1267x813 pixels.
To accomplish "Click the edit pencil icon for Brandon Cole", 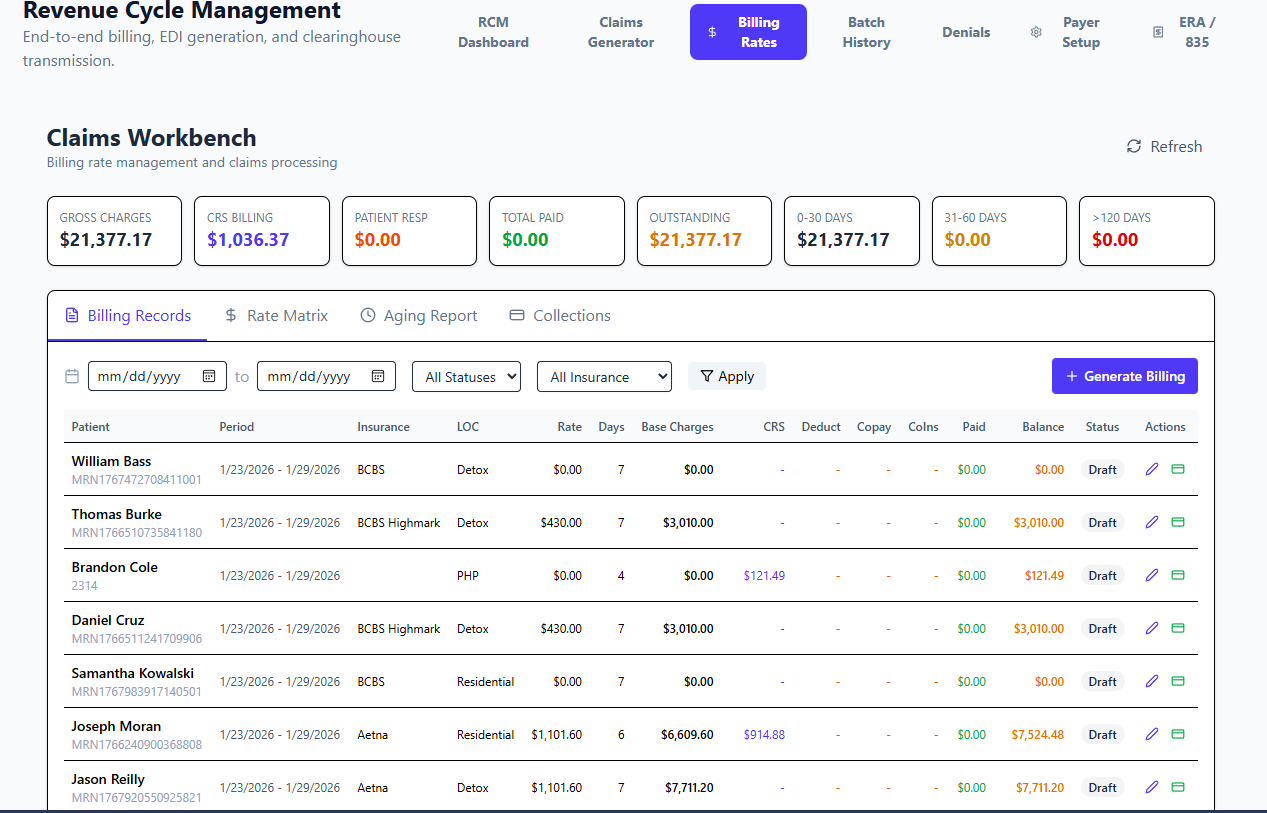I will pyautogui.click(x=1151, y=575).
